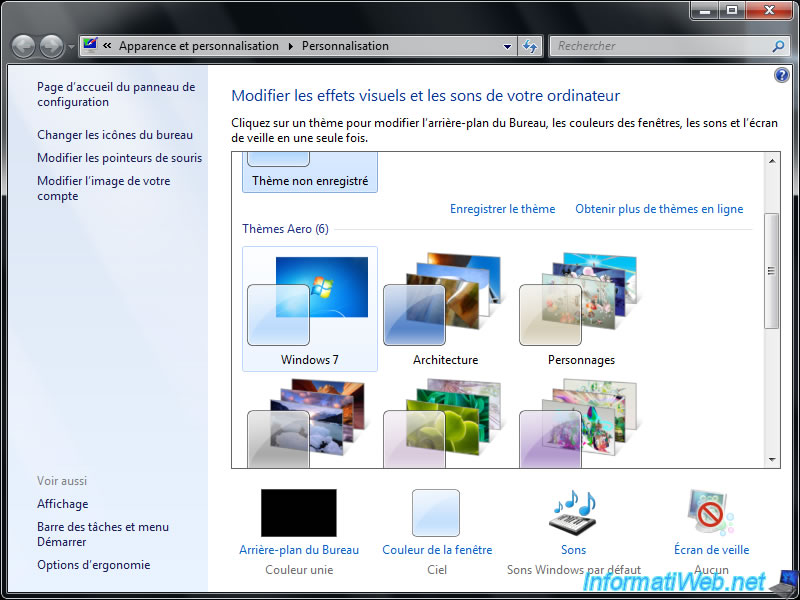Choose the Personnages theme thumbnail

(x=581, y=309)
